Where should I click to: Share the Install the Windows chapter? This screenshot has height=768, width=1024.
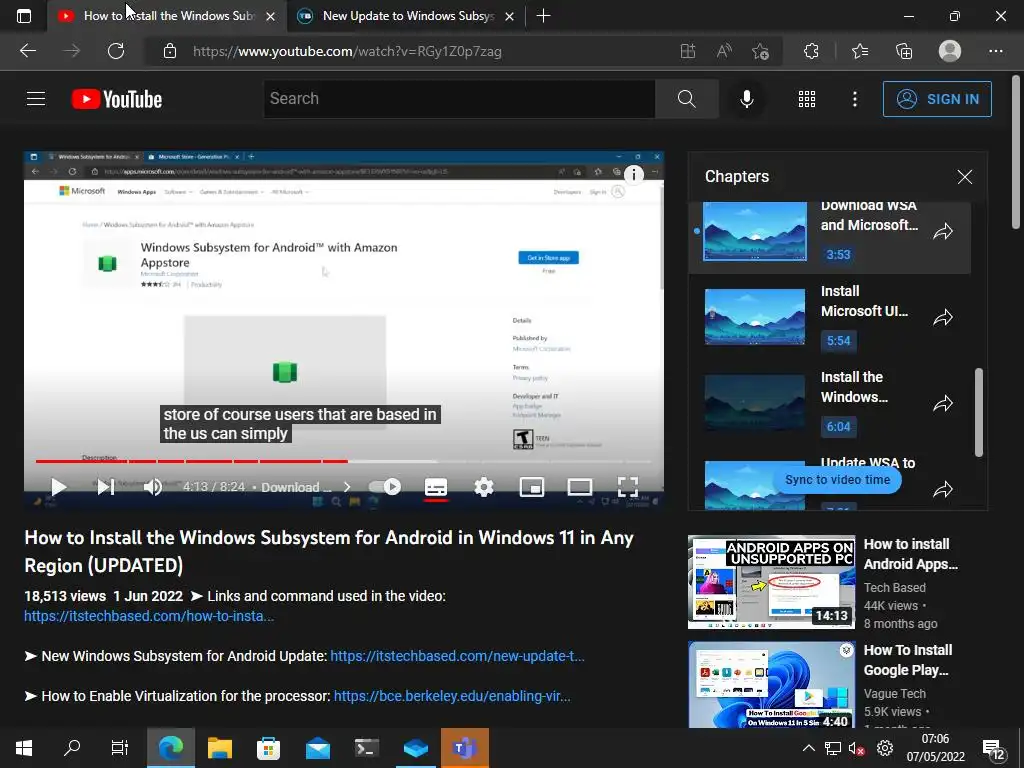tap(943, 404)
